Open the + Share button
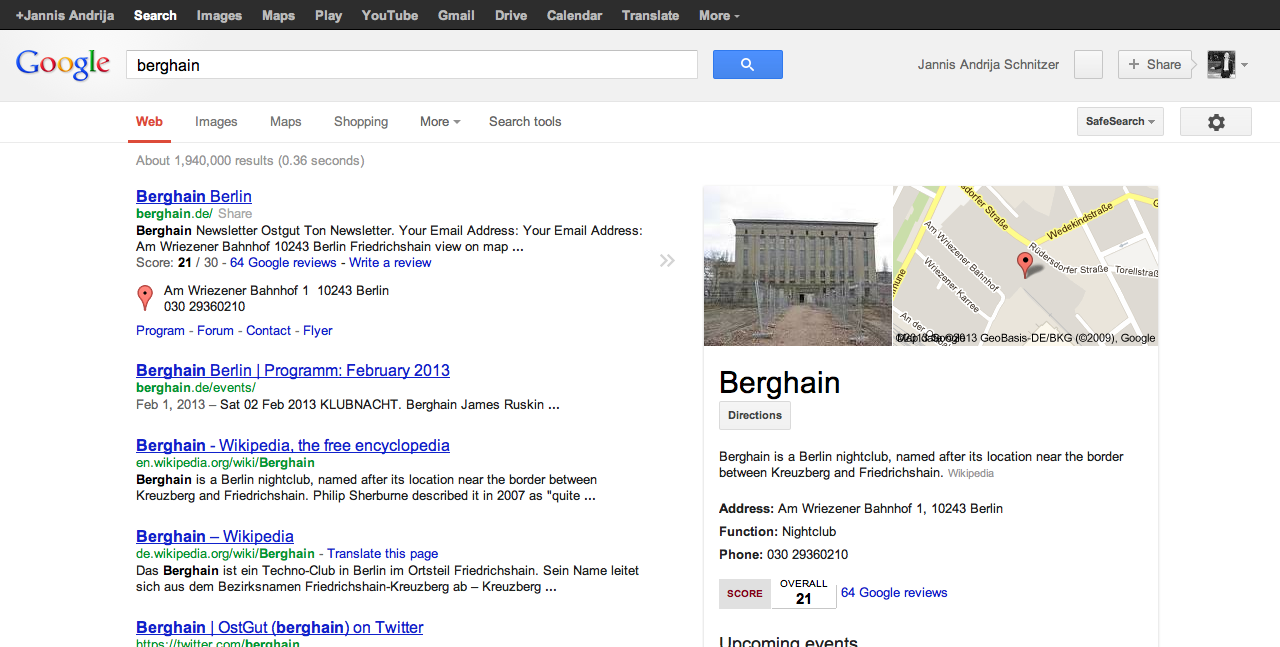Image resolution: width=1280 pixels, height=647 pixels. (1155, 65)
